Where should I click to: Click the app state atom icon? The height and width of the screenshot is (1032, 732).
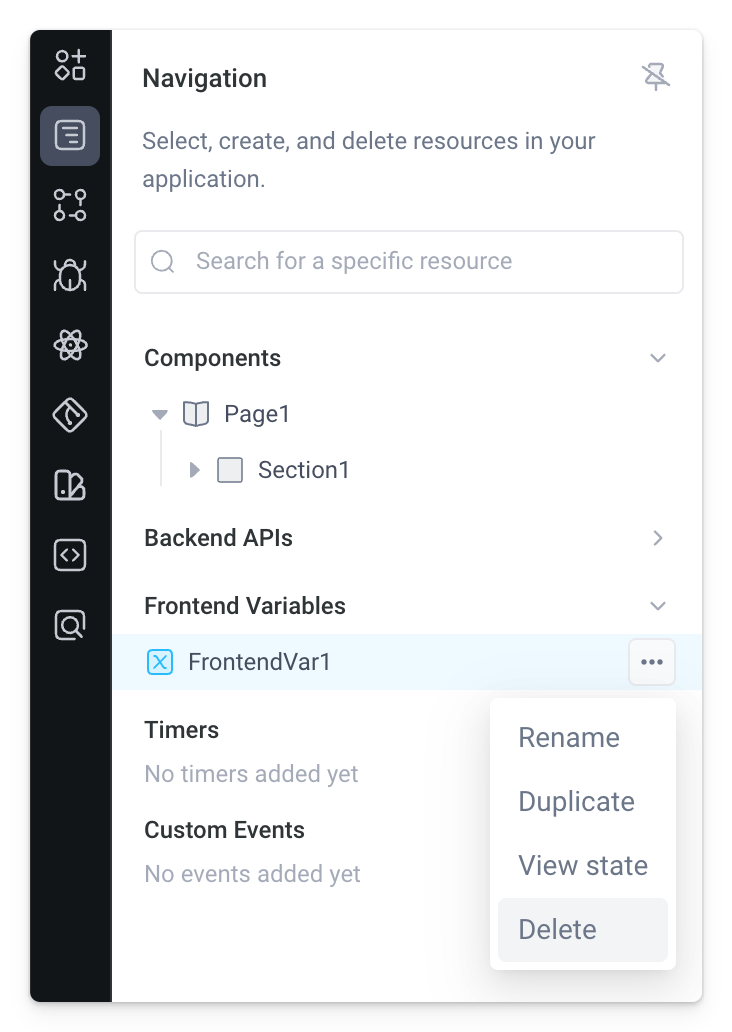point(69,346)
